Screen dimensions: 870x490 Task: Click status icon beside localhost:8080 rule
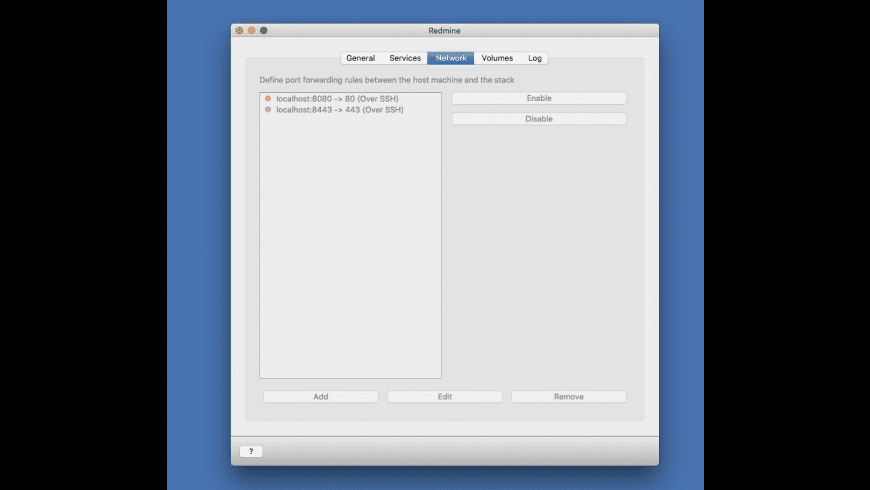coord(268,99)
